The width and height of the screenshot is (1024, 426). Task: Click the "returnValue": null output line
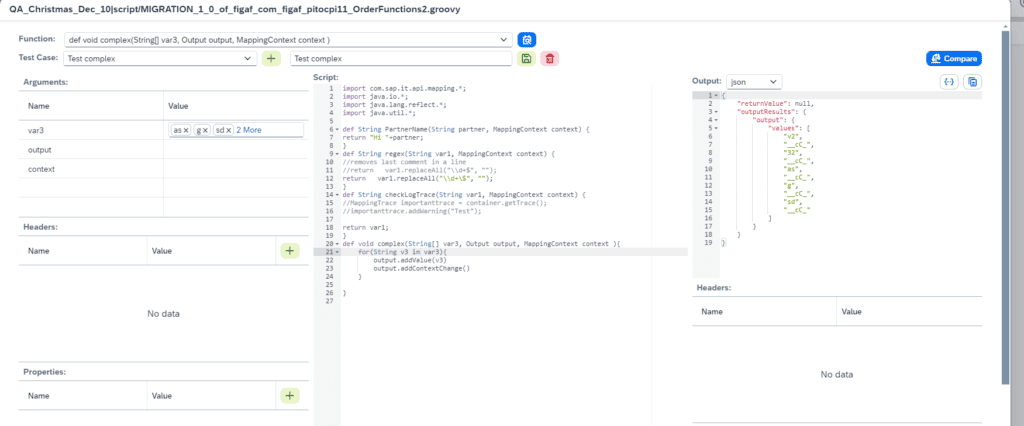tap(775, 103)
